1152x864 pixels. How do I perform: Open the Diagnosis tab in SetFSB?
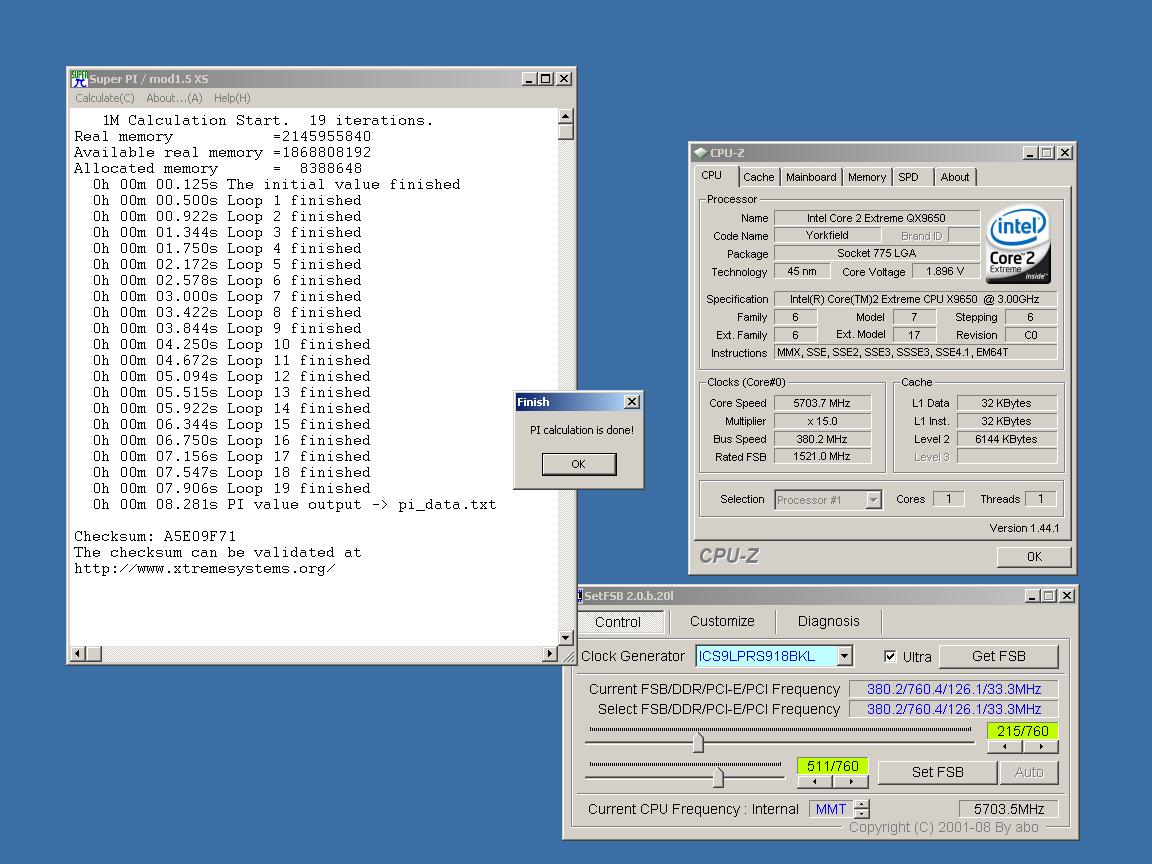(x=828, y=621)
